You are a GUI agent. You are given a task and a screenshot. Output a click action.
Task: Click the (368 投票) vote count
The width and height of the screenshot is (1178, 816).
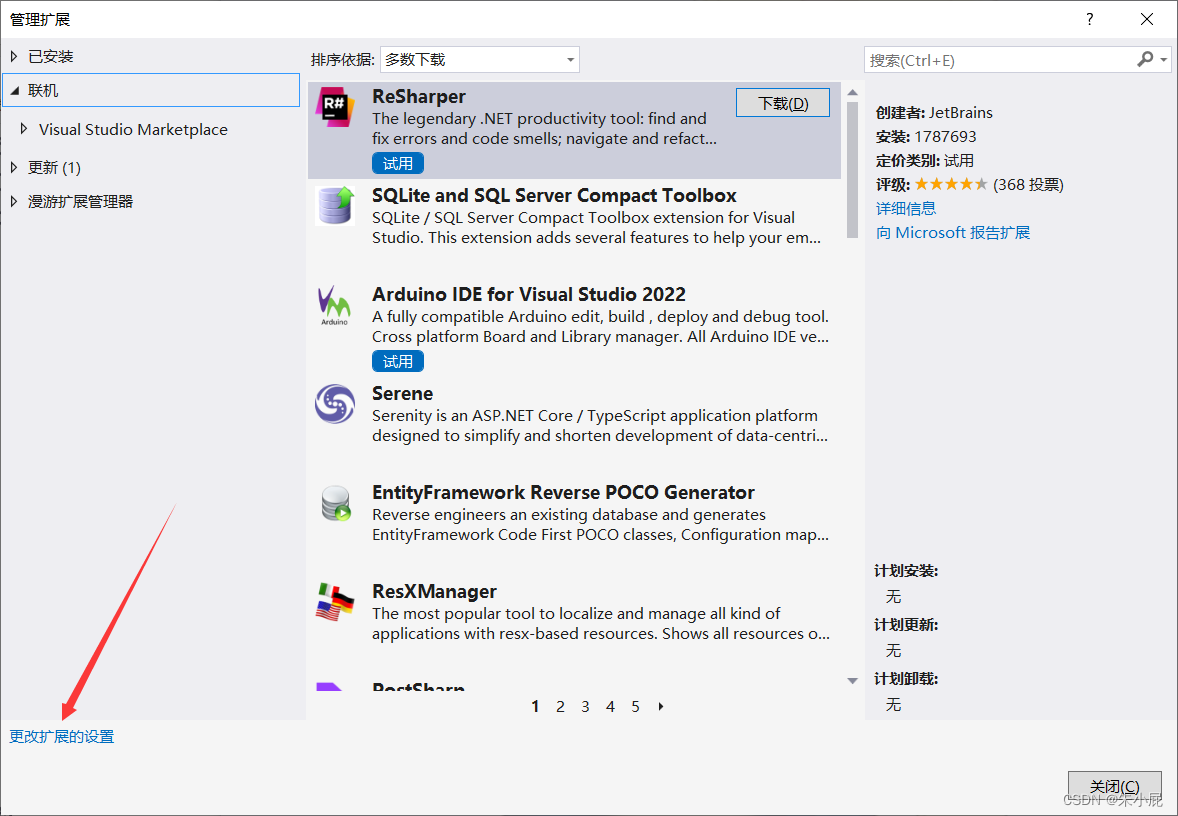pyautogui.click(x=1028, y=185)
